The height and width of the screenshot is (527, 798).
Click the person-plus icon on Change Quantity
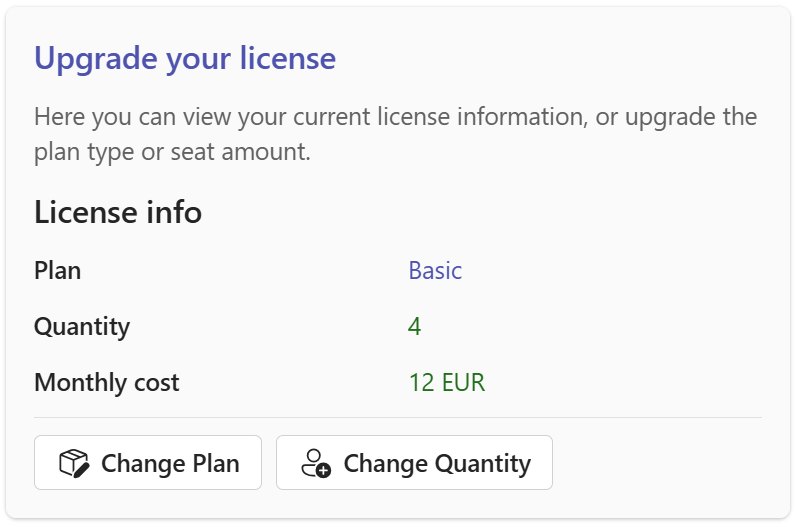tap(315, 463)
